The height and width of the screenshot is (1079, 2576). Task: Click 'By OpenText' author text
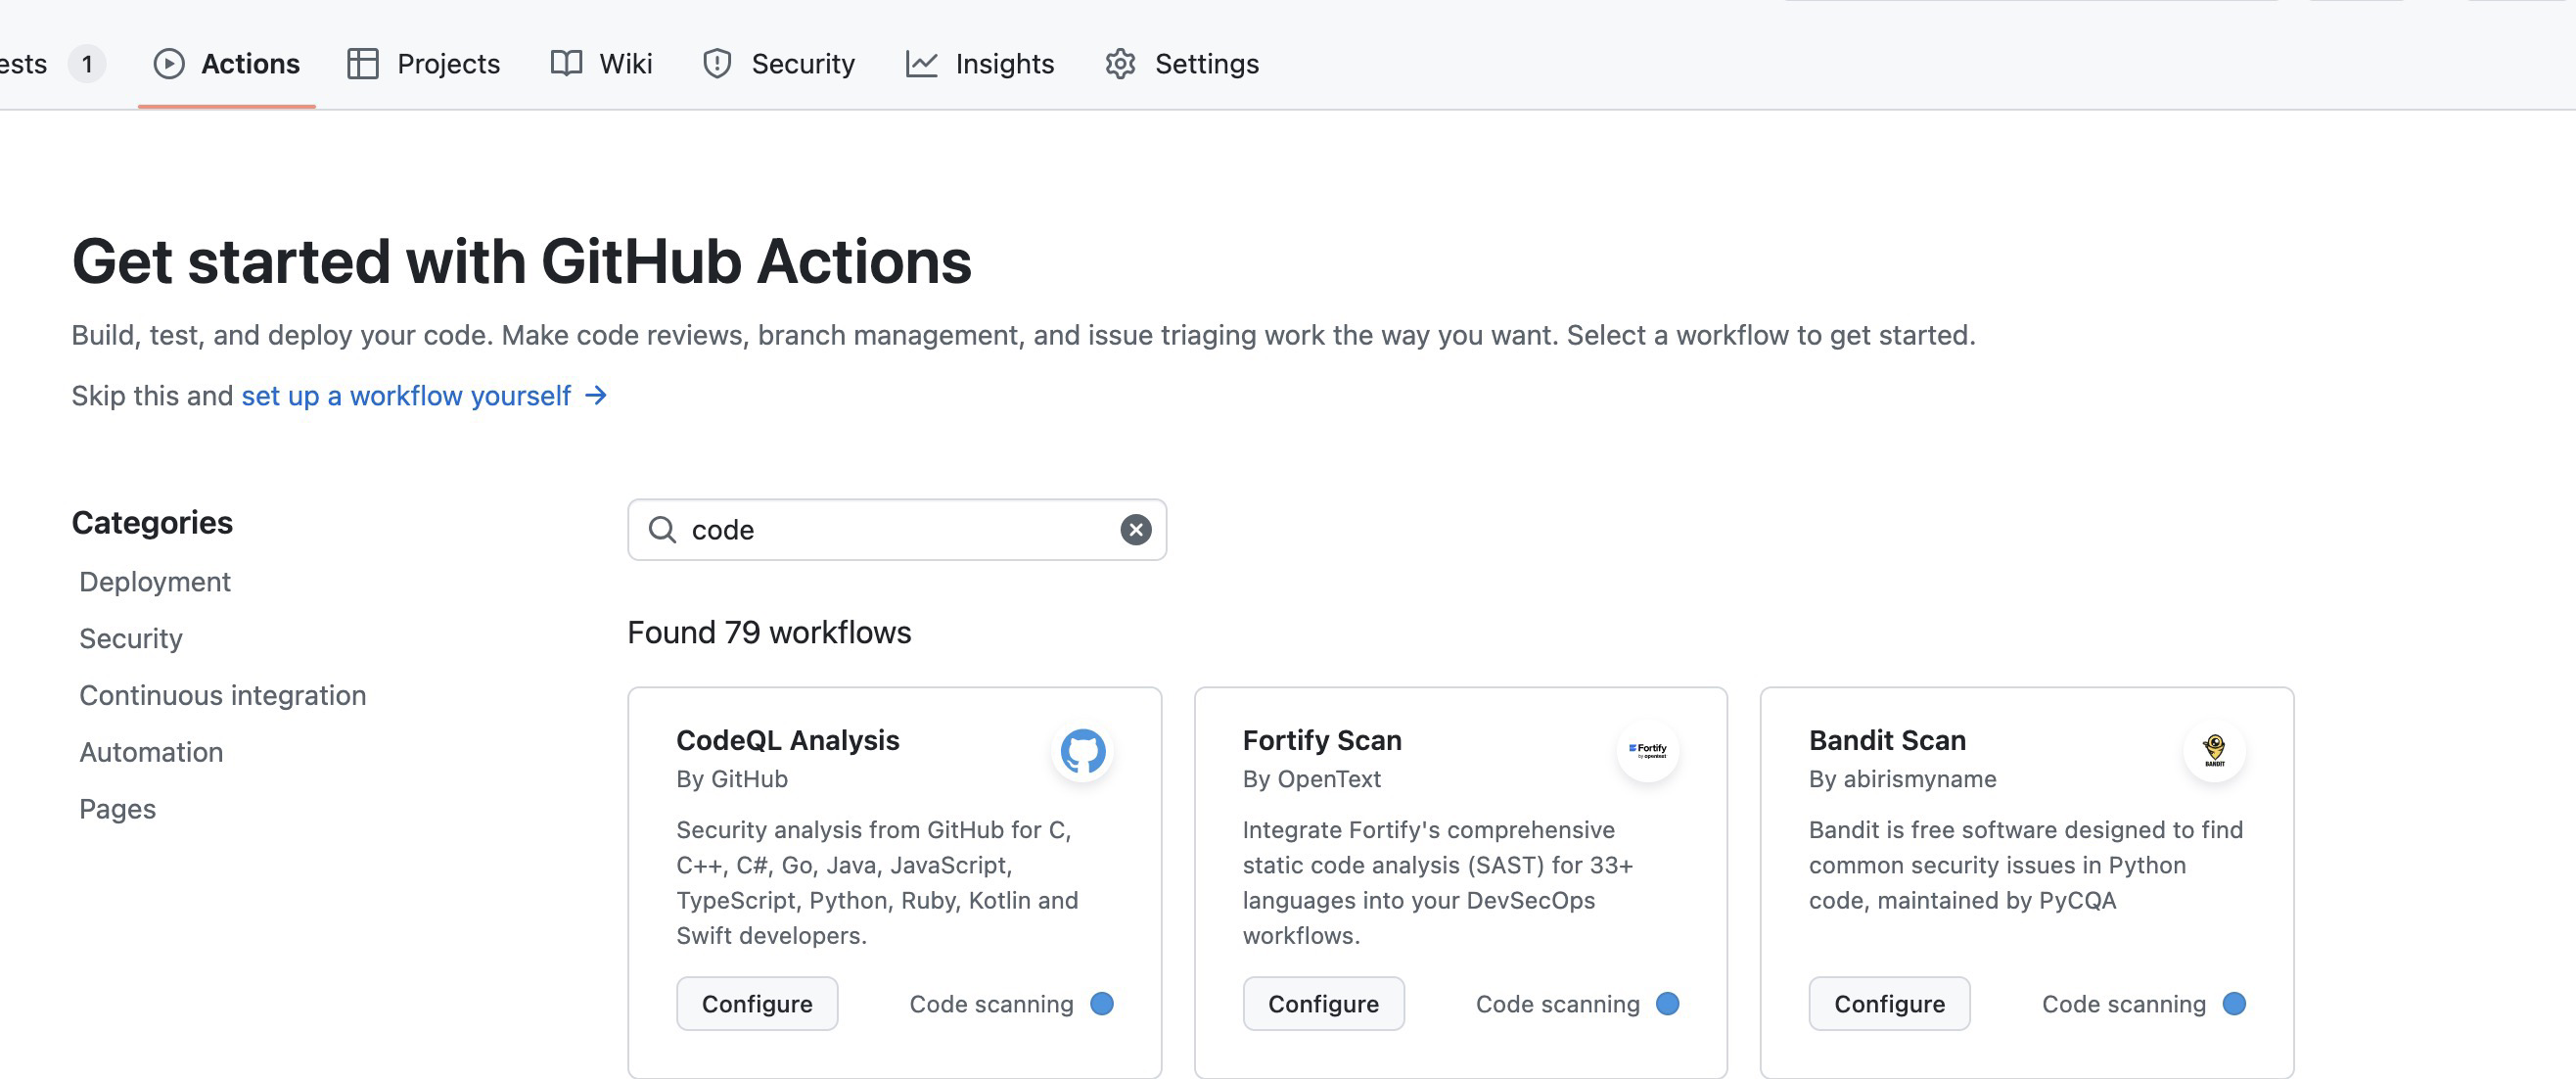point(1311,779)
